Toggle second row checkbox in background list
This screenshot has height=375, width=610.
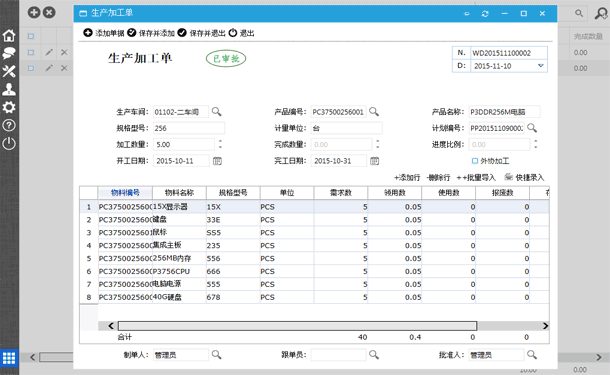(31, 68)
